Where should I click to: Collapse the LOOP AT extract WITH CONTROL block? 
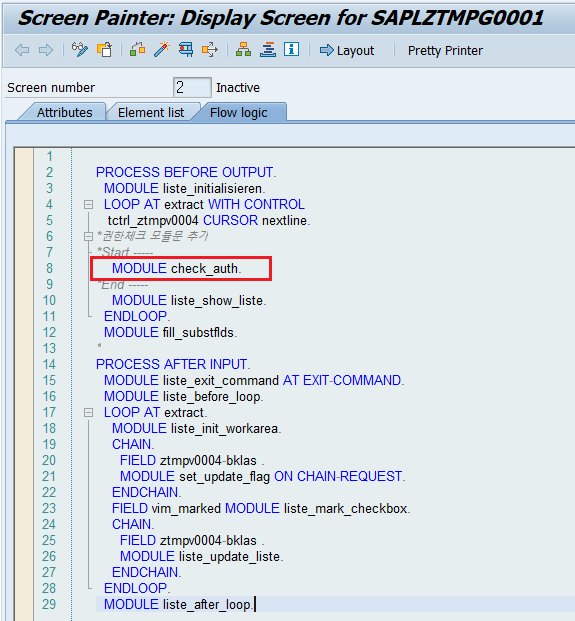(88, 204)
